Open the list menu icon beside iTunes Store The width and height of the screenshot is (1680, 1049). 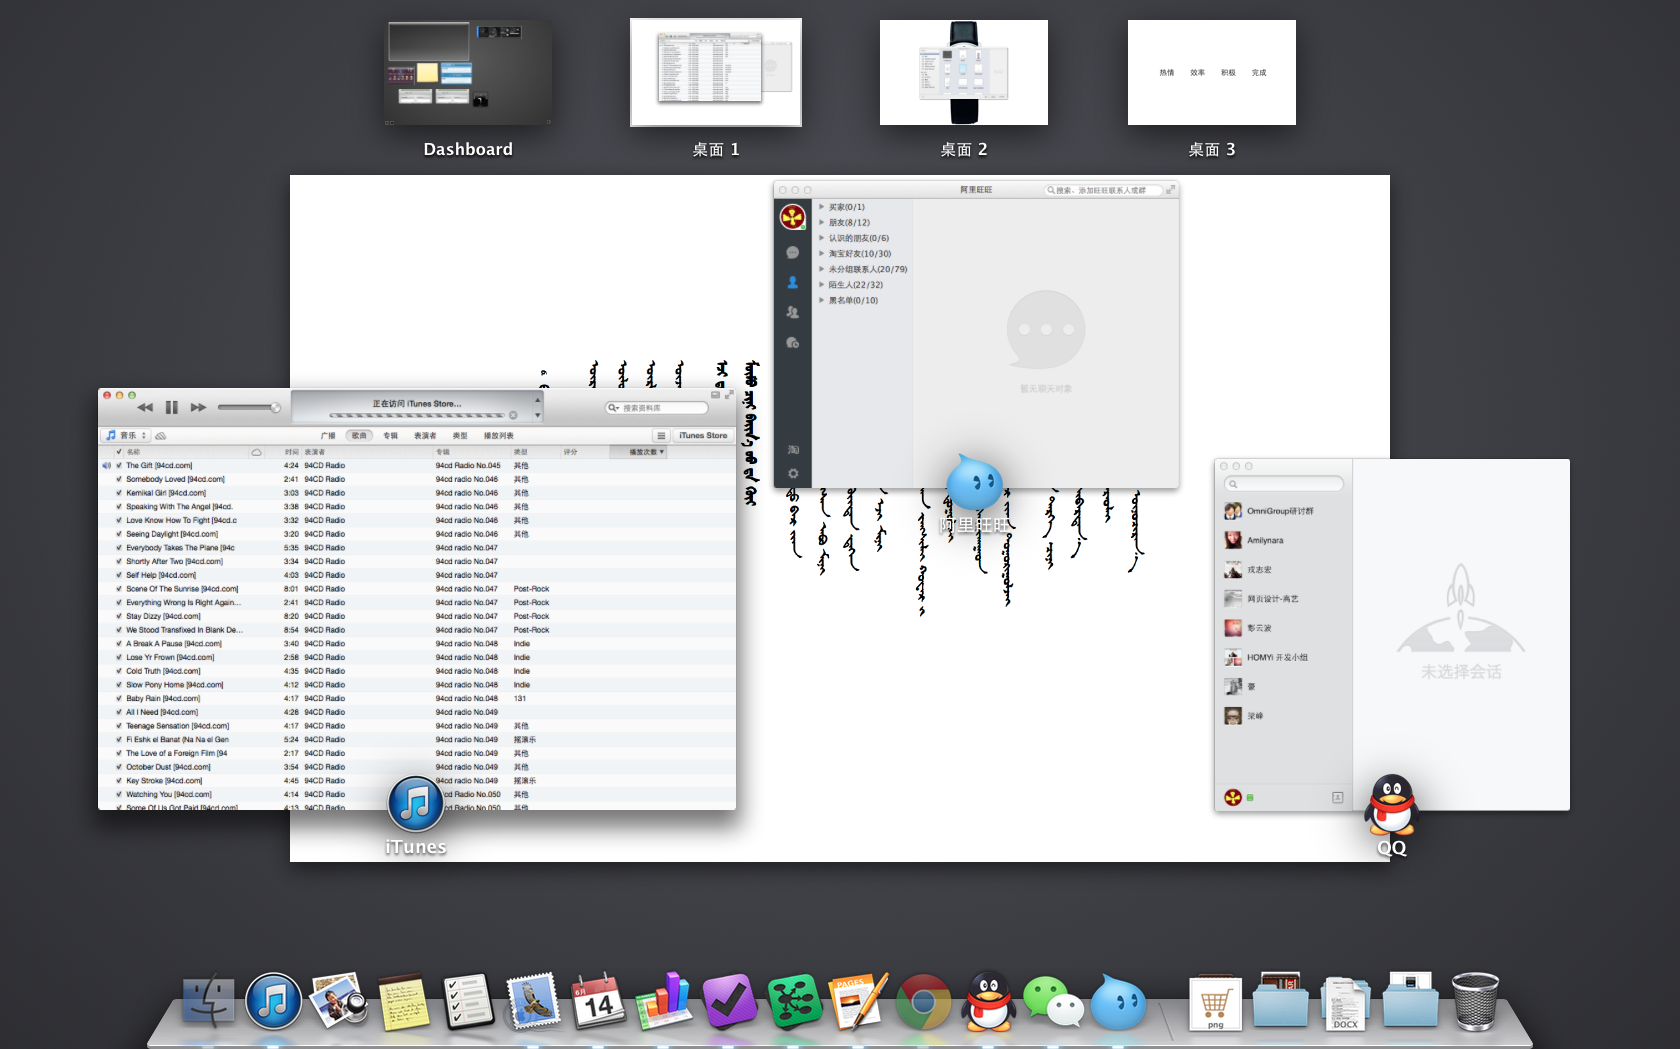661,436
